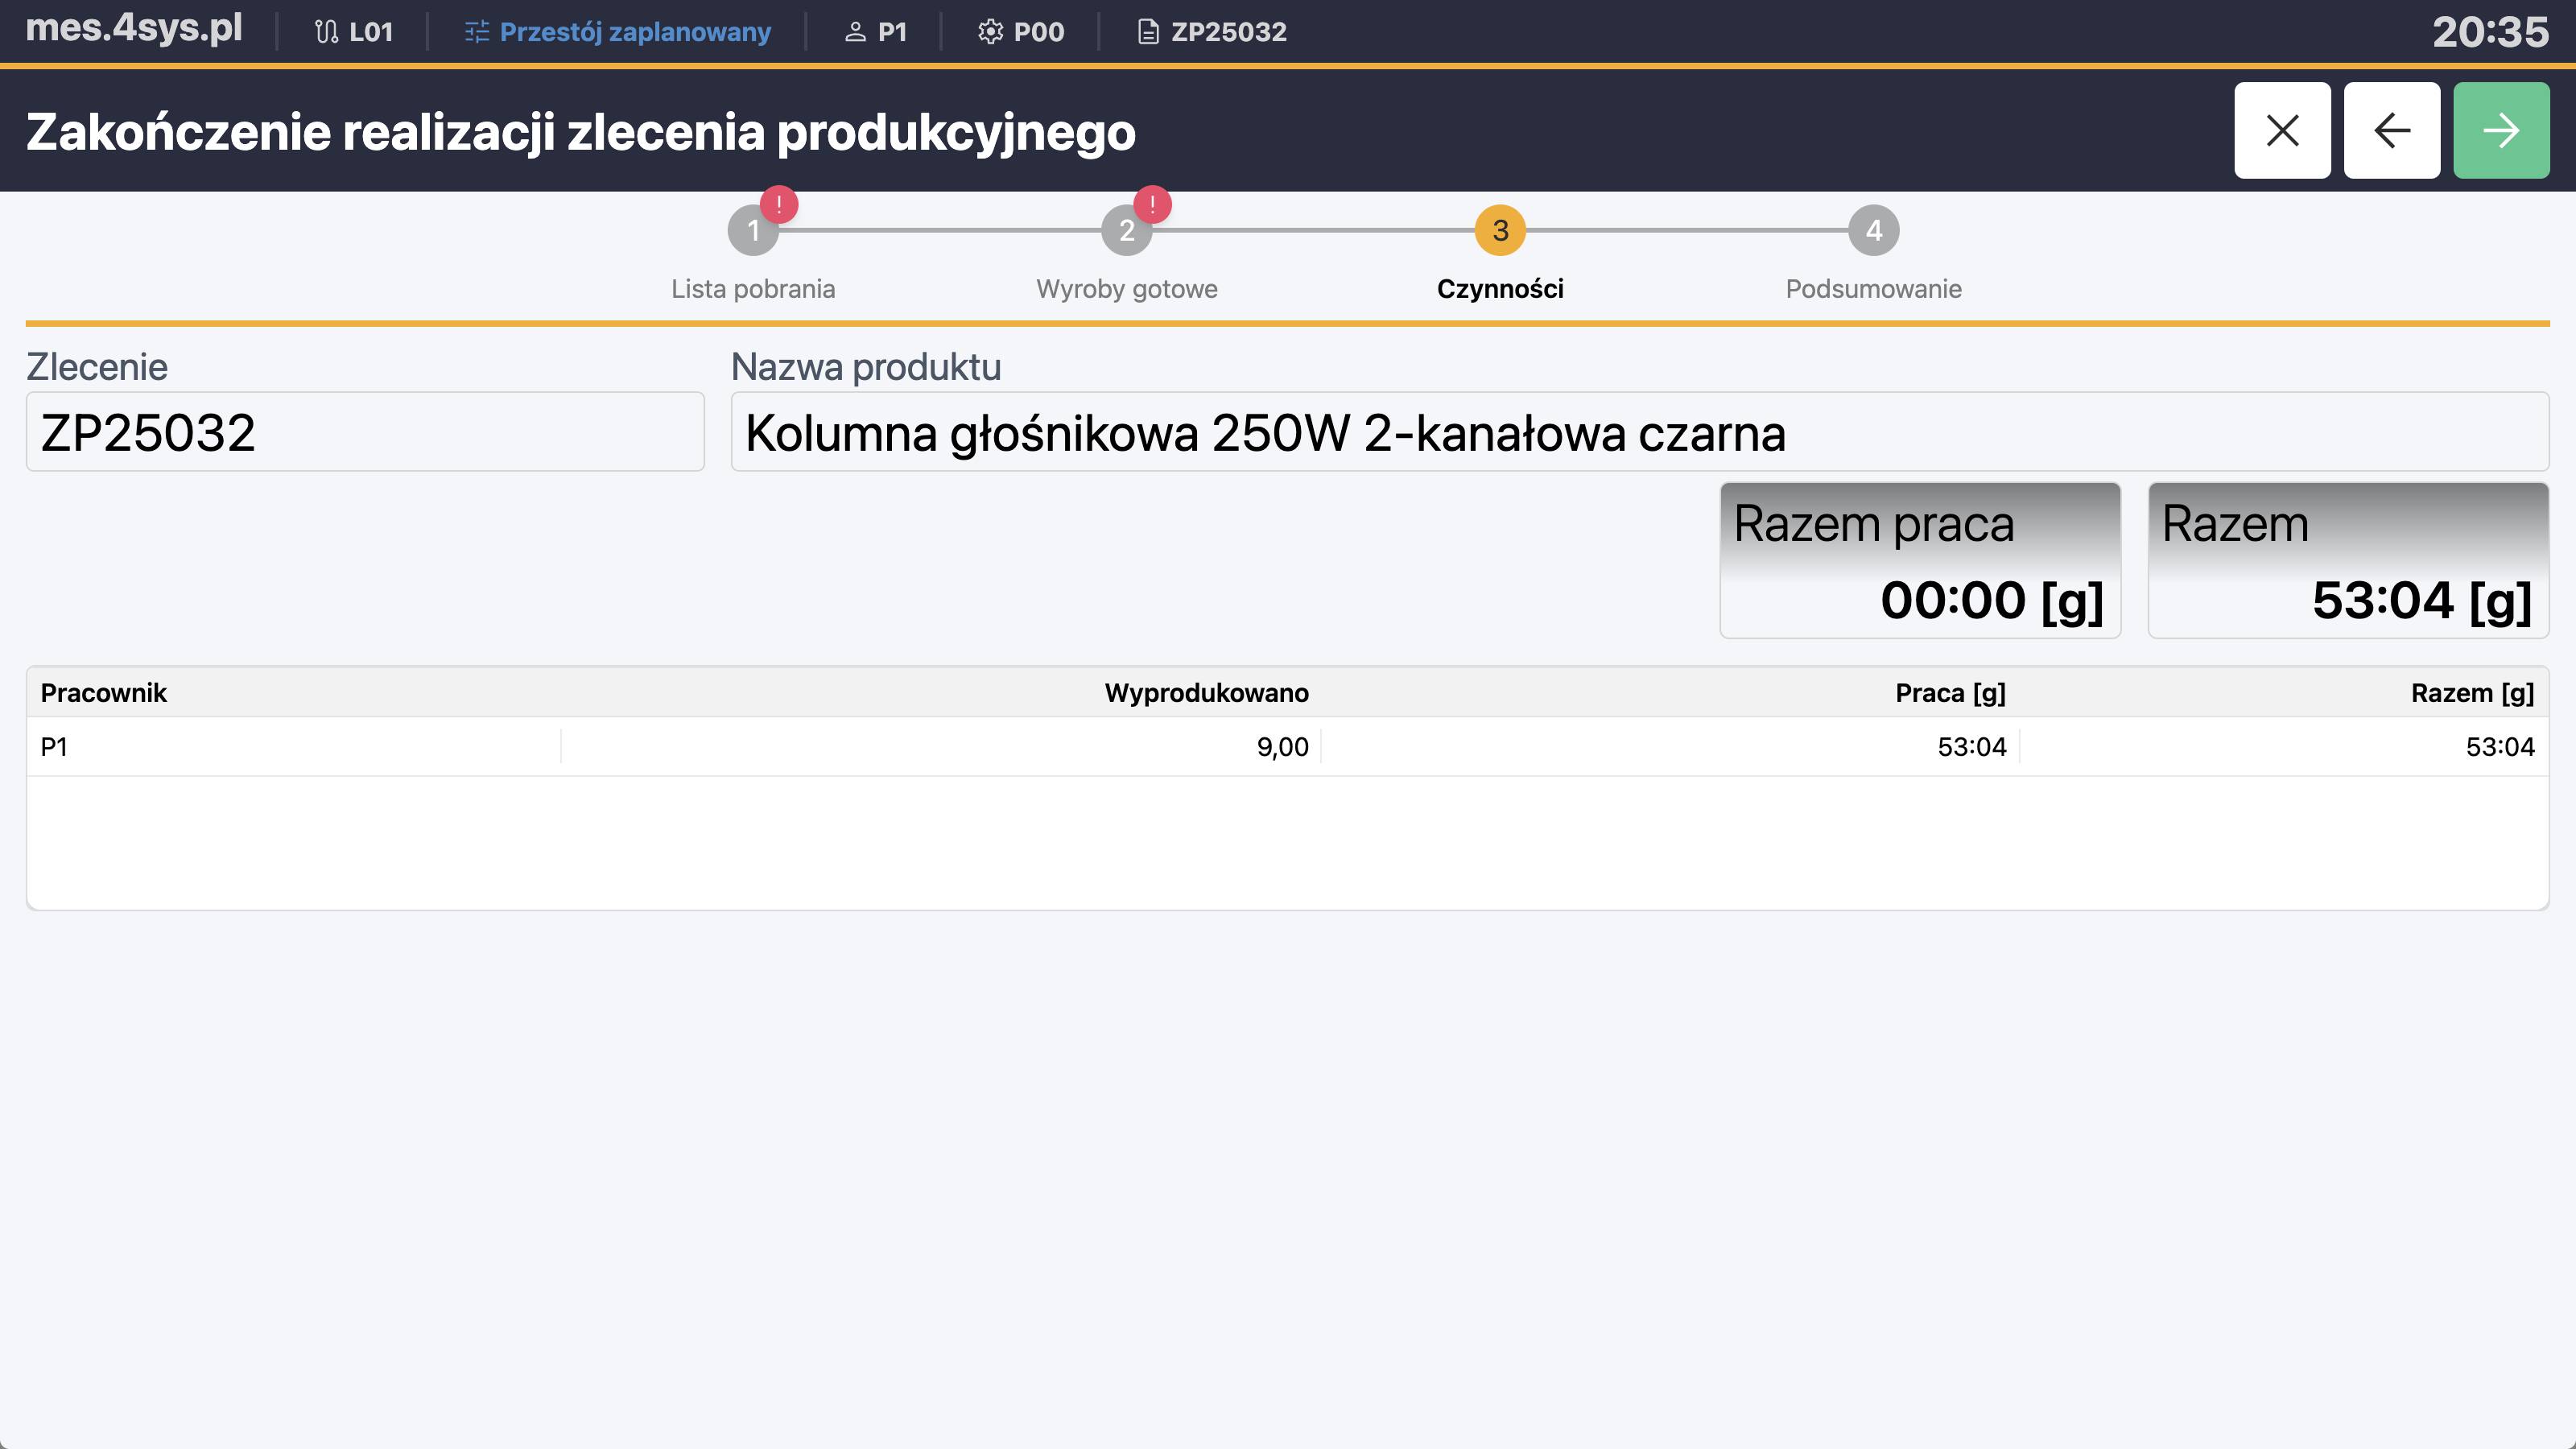Click the alert badge on step 2
This screenshot has height=1449, width=2576.
coord(1153,205)
